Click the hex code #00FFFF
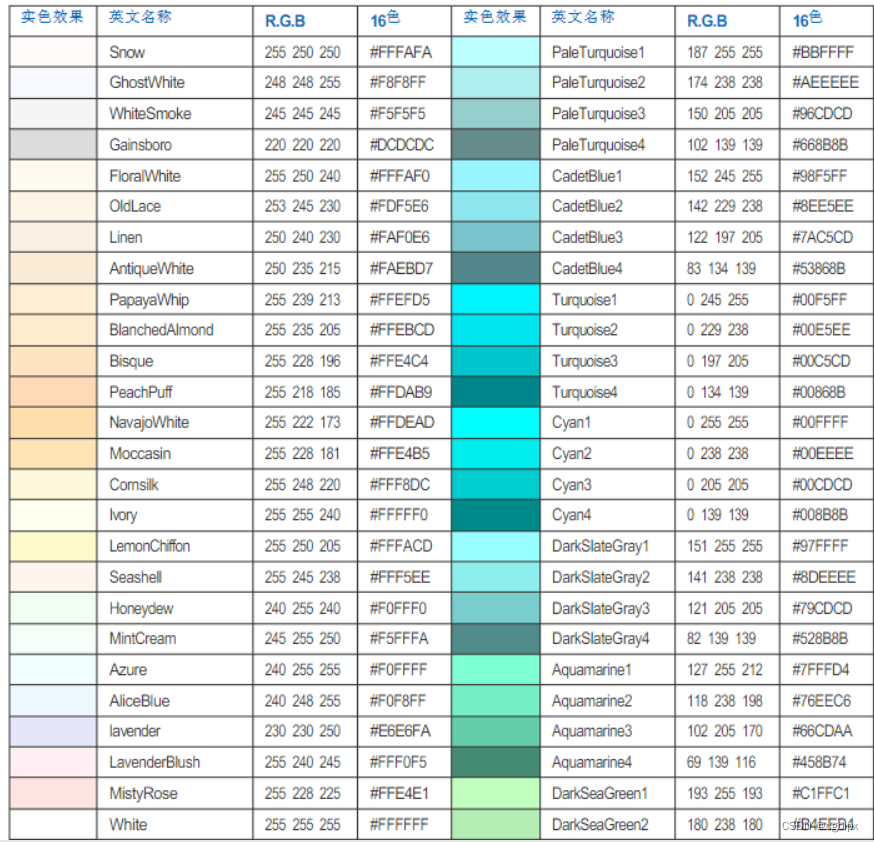This screenshot has height=842, width=874. click(820, 422)
